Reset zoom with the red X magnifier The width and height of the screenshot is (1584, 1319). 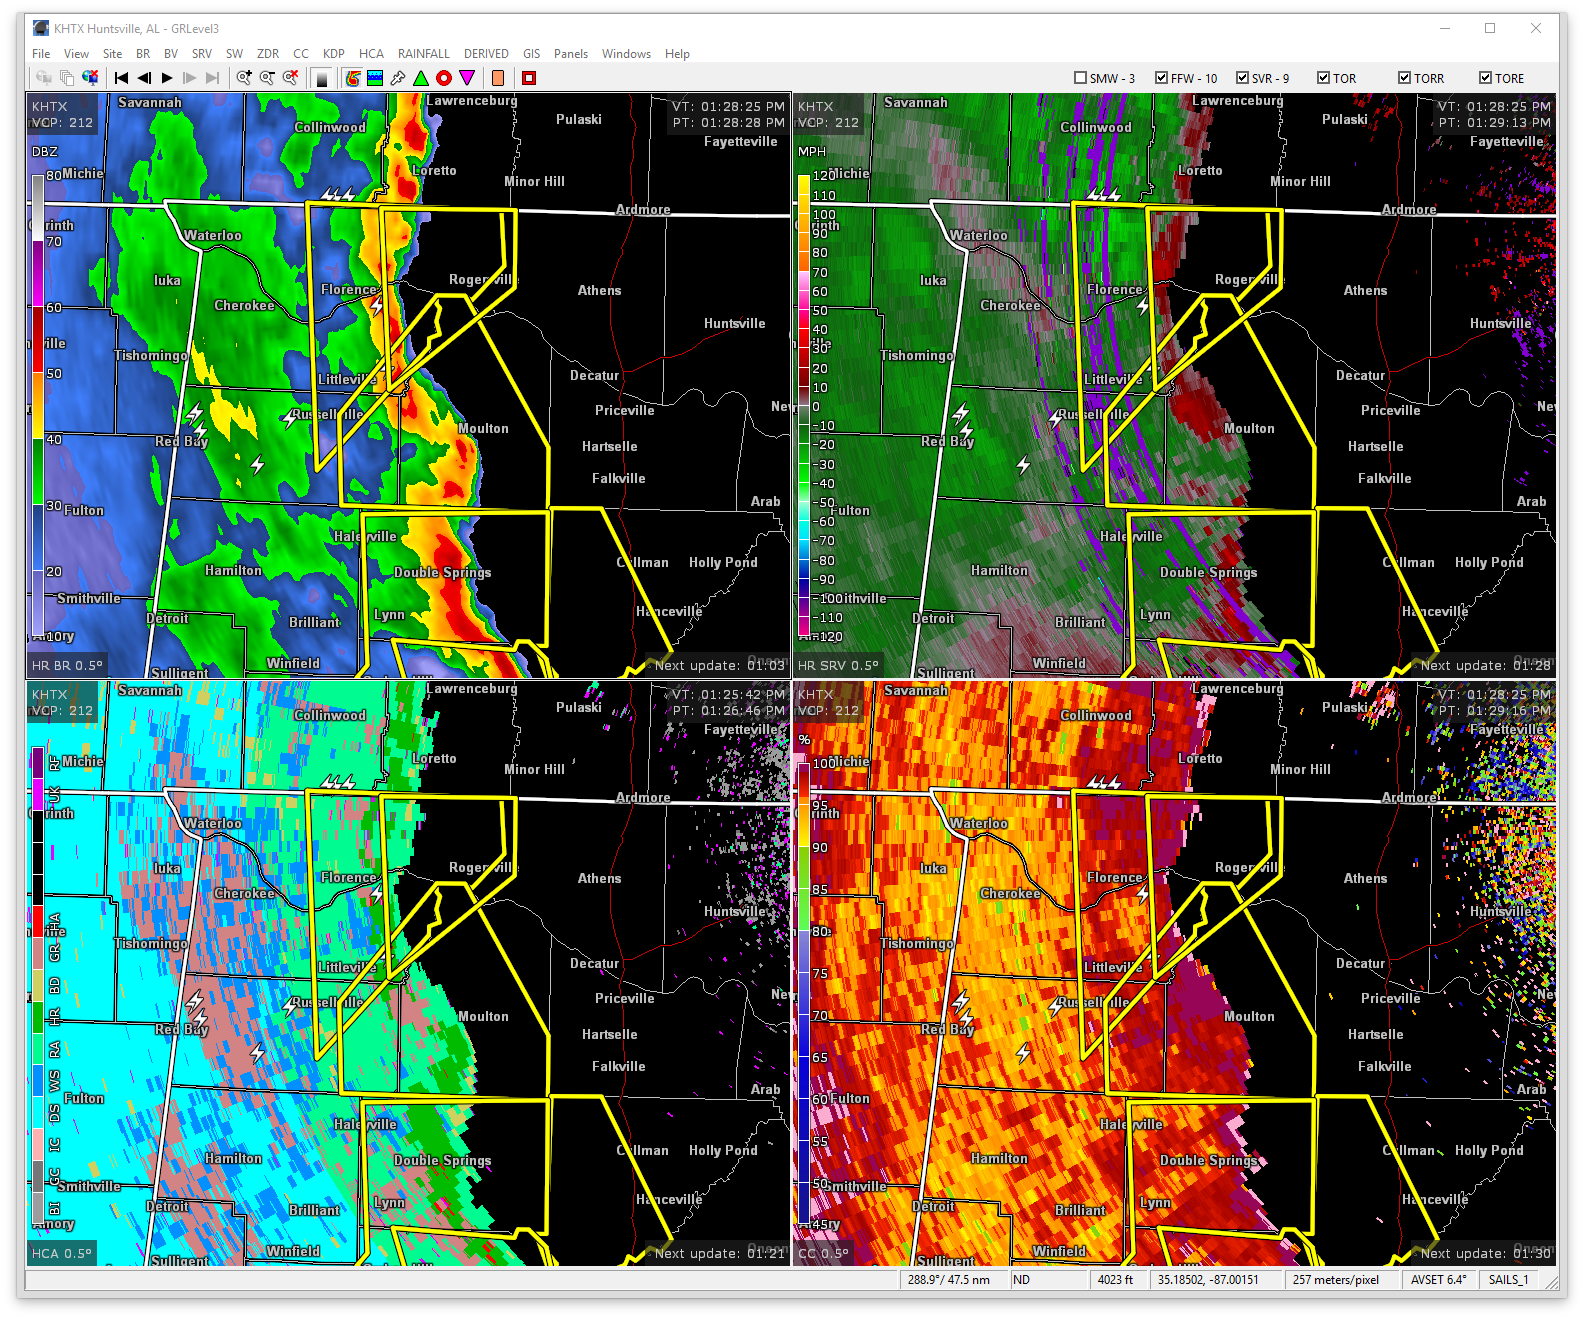290,78
